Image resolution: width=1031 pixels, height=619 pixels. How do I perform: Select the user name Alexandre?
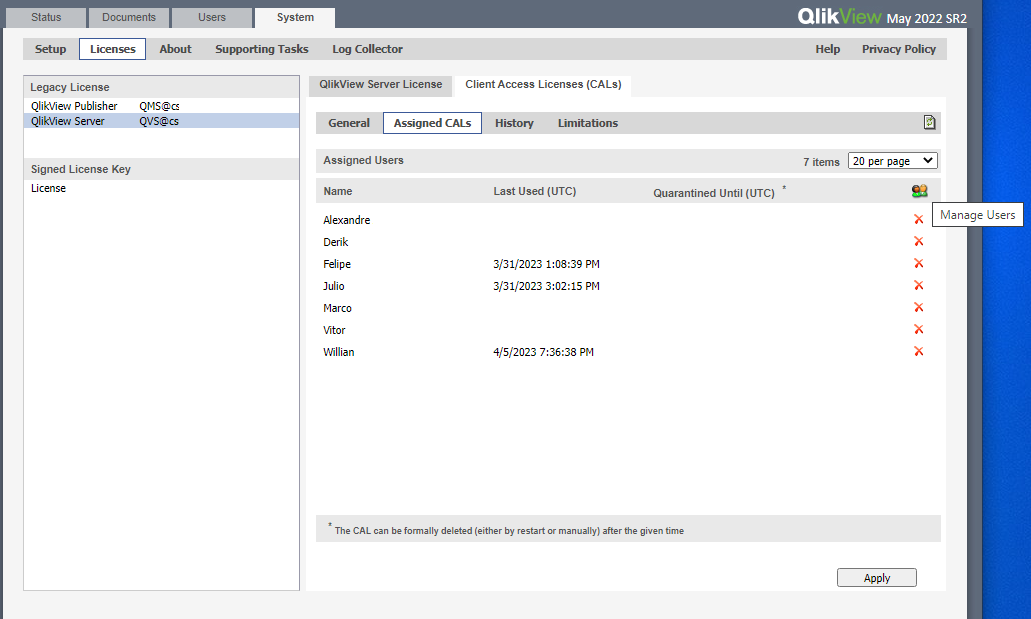point(347,220)
